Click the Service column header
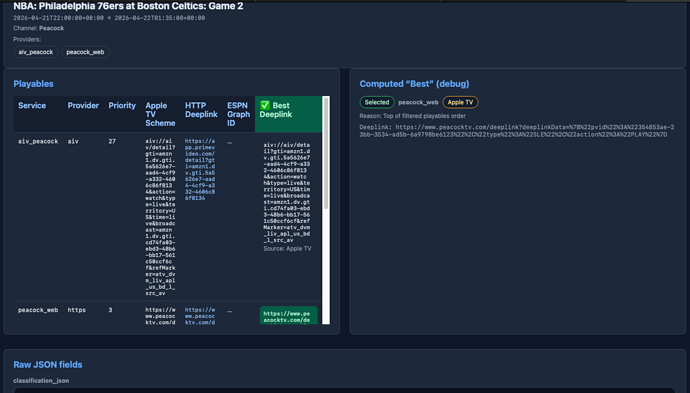Viewport: 690px width, 393px height. pyautogui.click(x=32, y=106)
